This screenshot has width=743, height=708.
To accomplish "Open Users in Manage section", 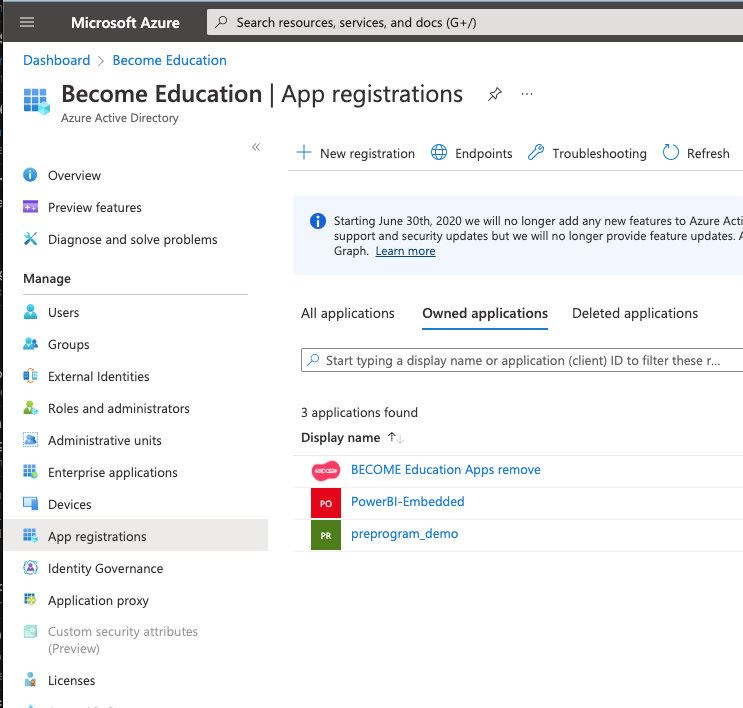I will 63,313.
